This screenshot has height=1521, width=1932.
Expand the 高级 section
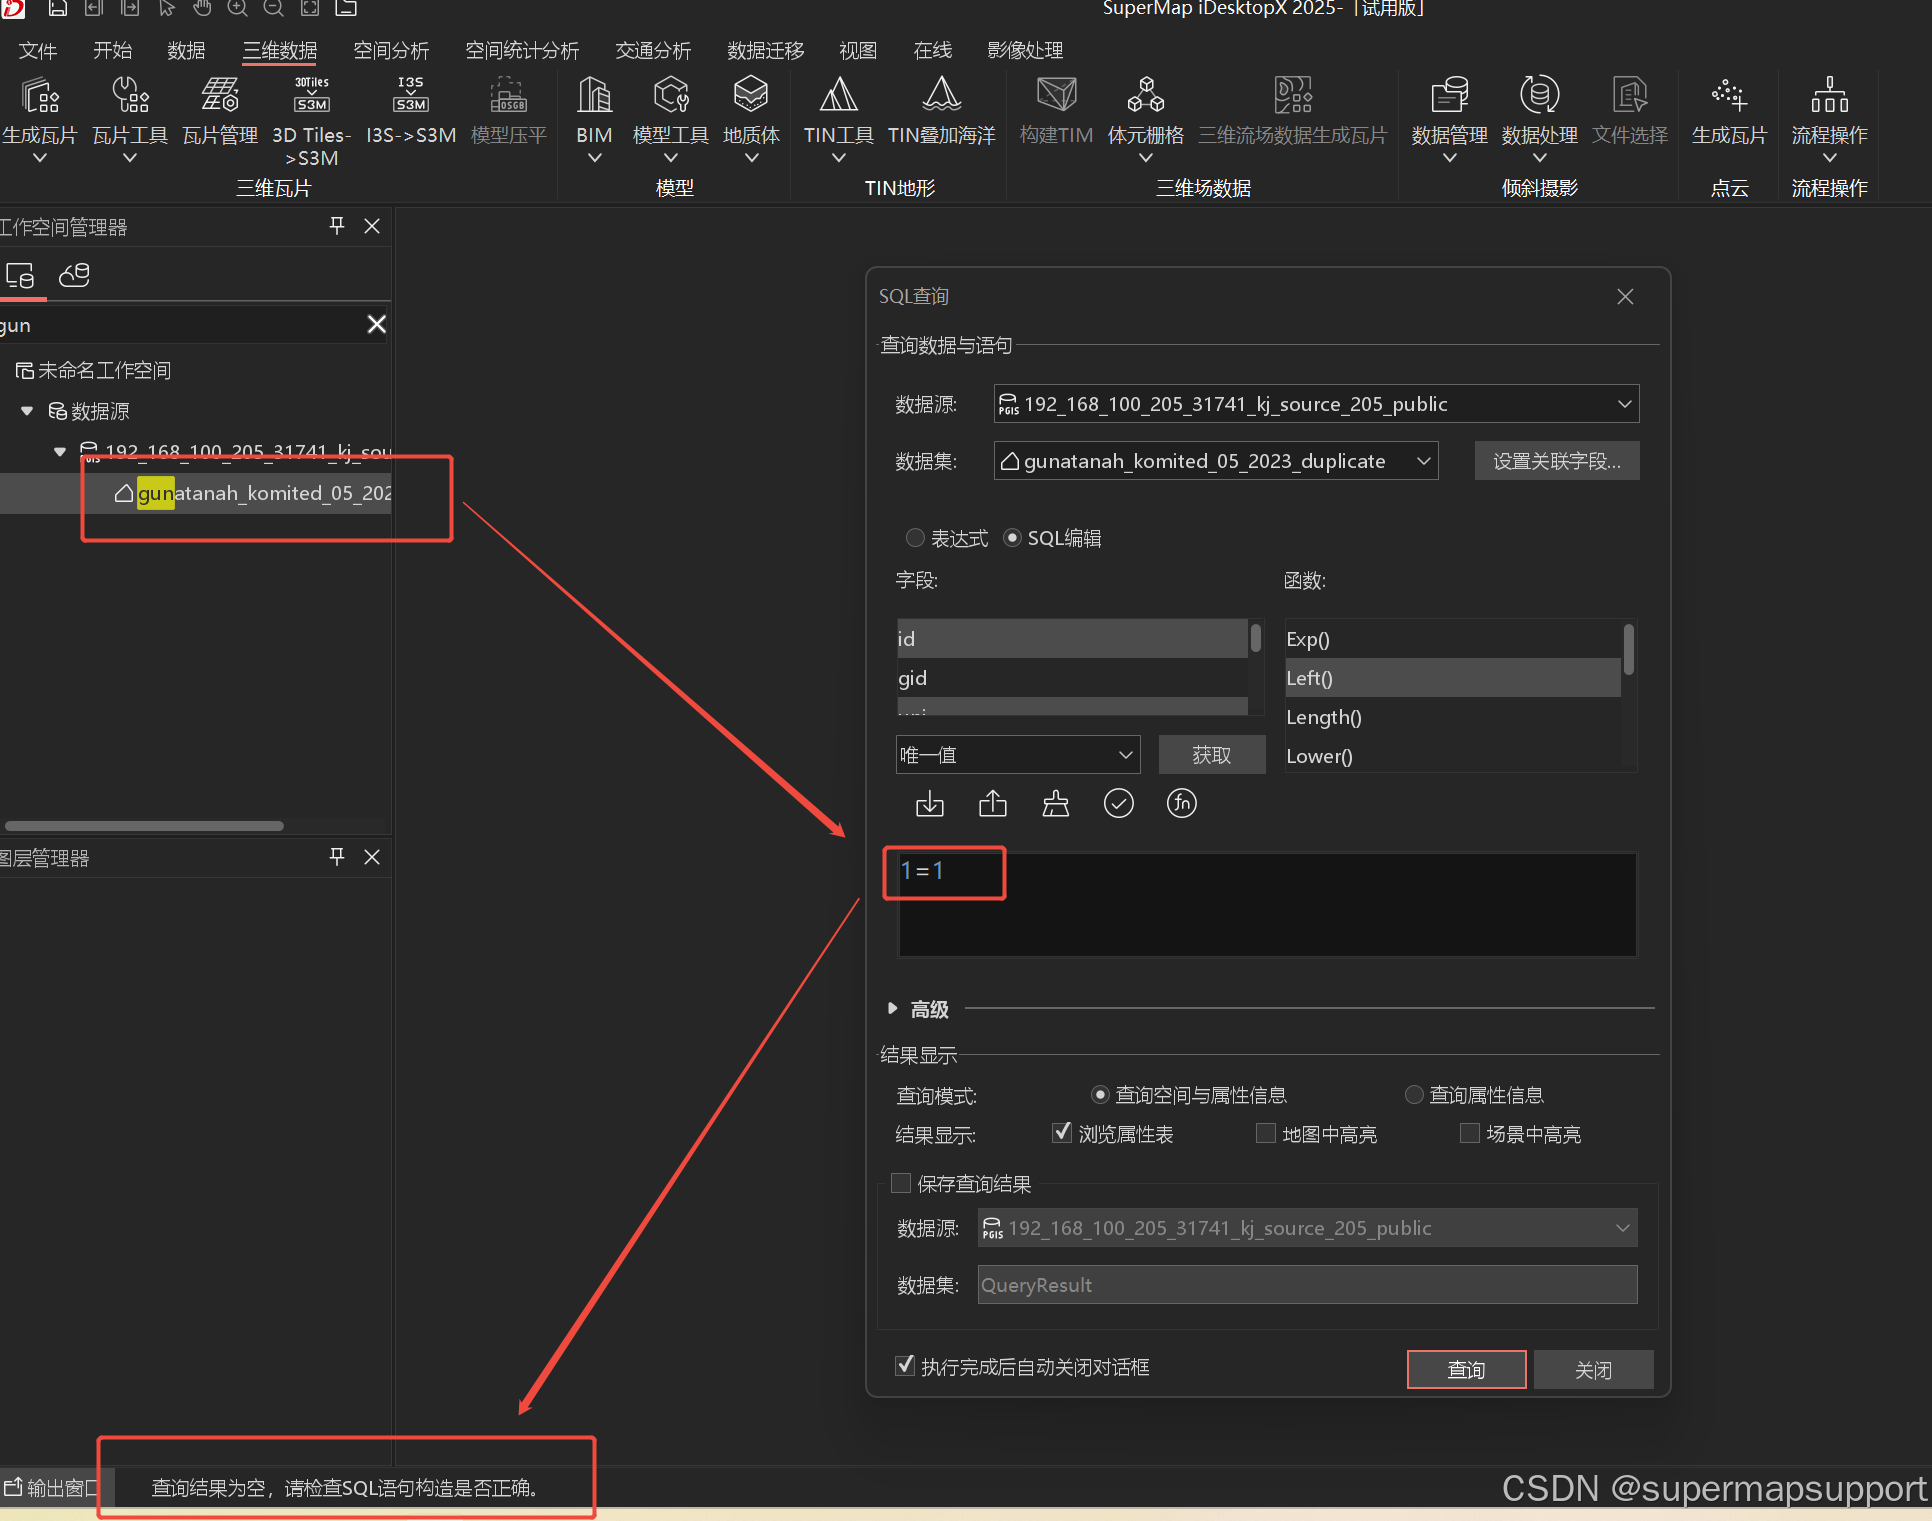pos(892,1009)
